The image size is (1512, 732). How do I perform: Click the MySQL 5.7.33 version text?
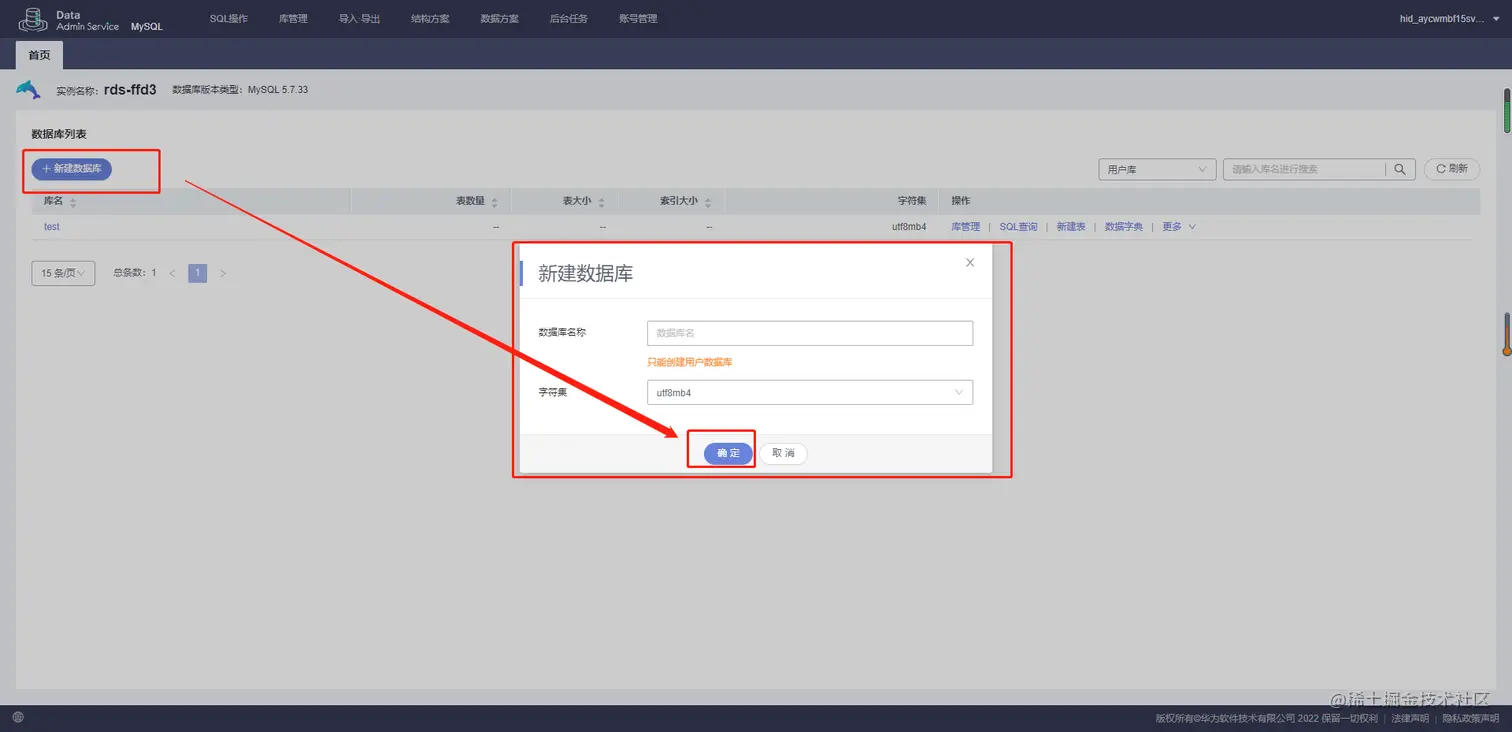(x=278, y=90)
